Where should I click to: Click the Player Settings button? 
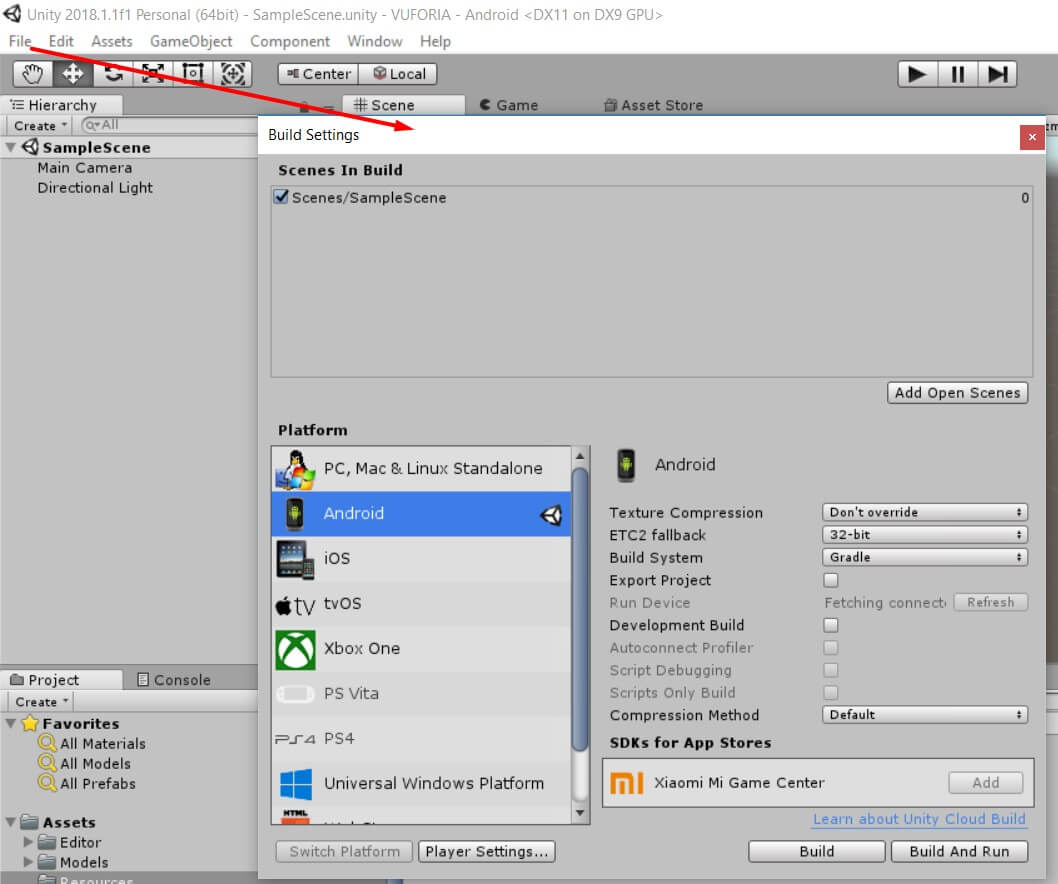[486, 851]
